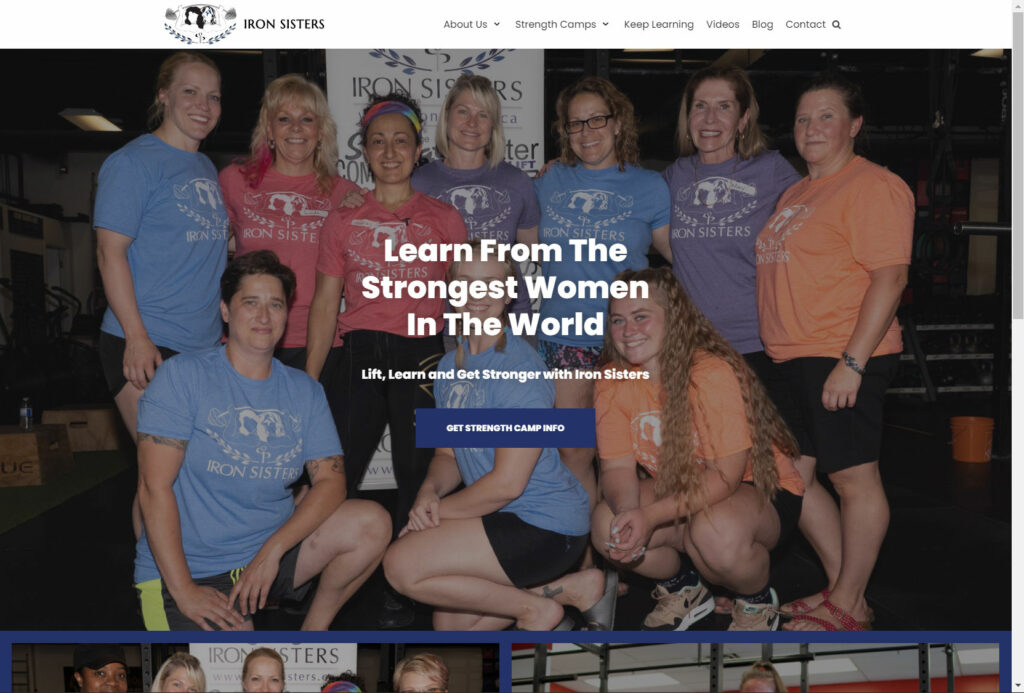Open the bottom-left group photo thumbnail
The height and width of the screenshot is (693, 1024).
(255, 668)
